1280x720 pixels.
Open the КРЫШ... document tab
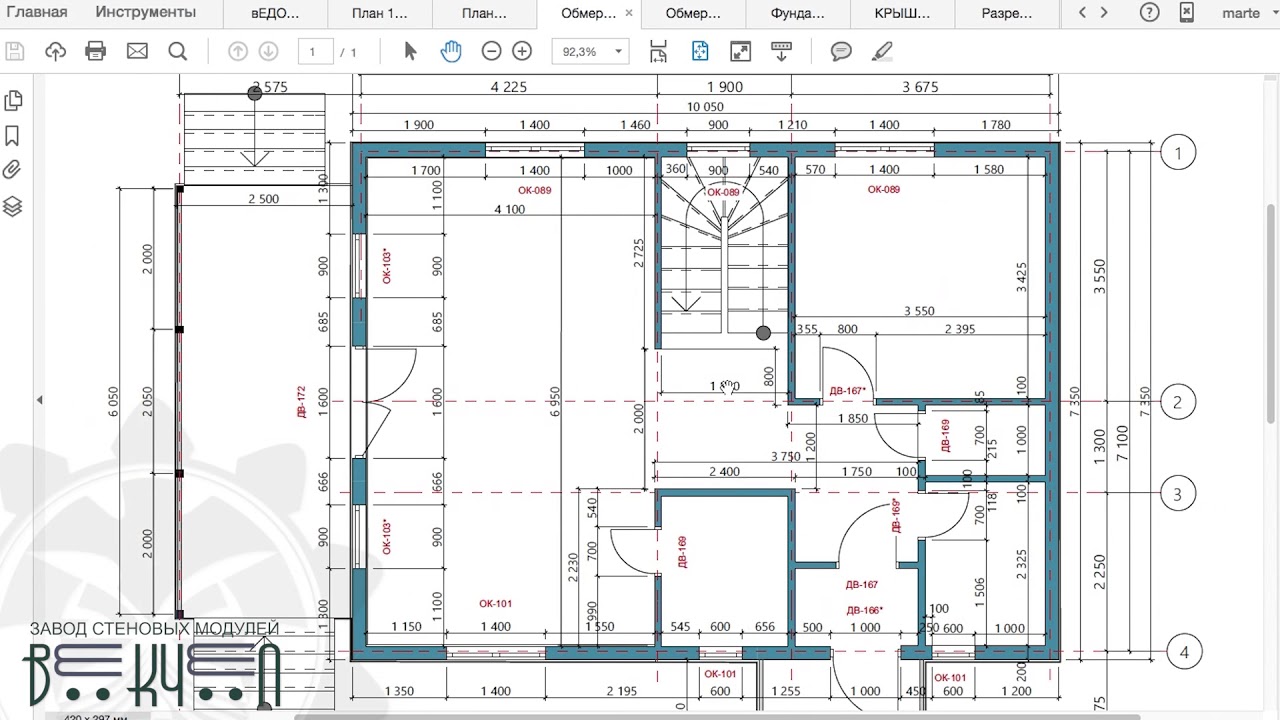click(903, 14)
